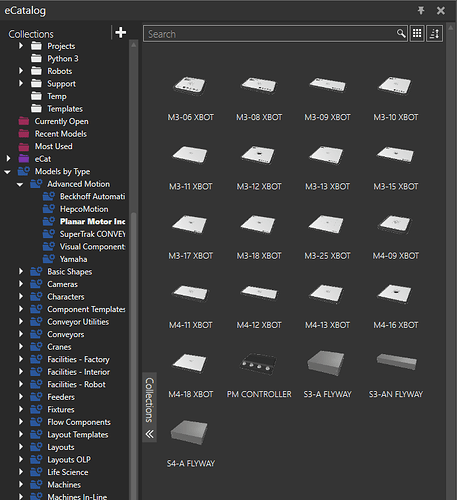This screenshot has width=457, height=500.
Task: Click the magnifier icon in the search box
Action: click(x=401, y=33)
